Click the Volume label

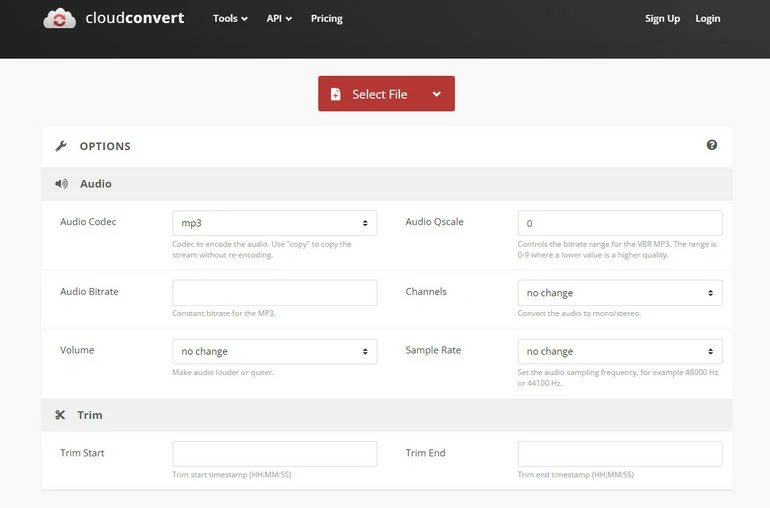(x=77, y=350)
